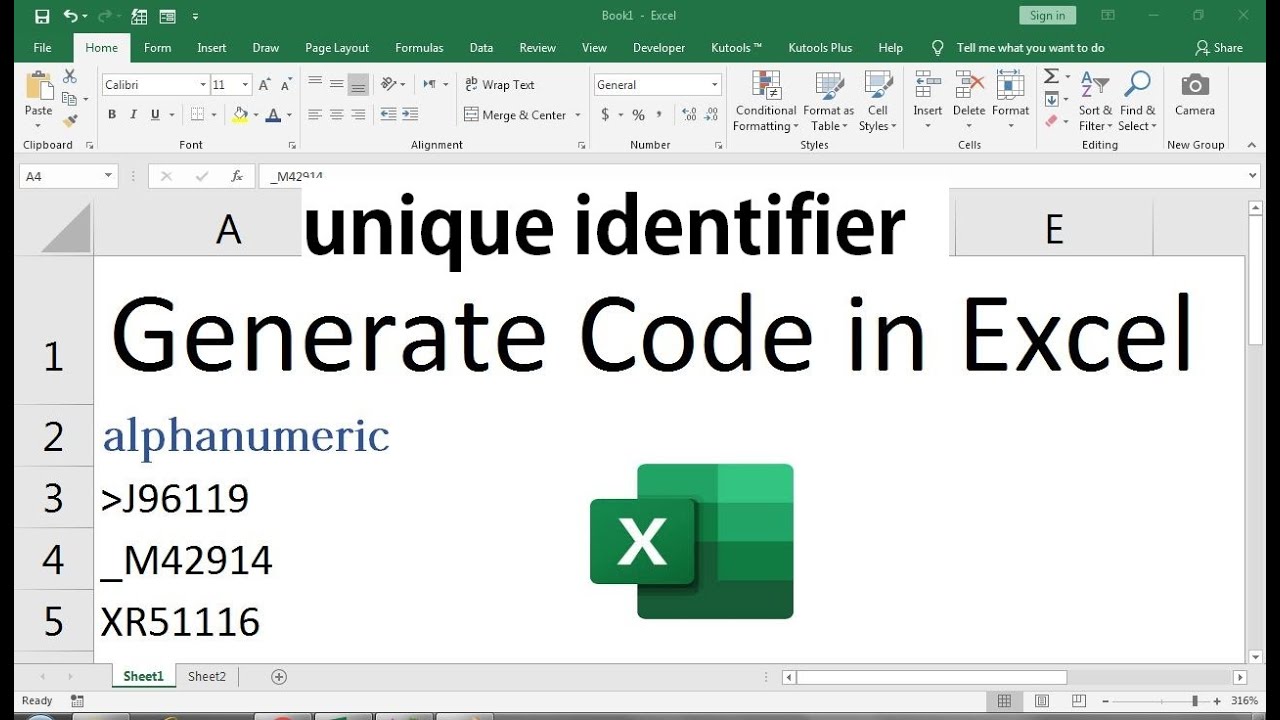Open the File menu tab
1280x720 pixels.
[x=42, y=47]
